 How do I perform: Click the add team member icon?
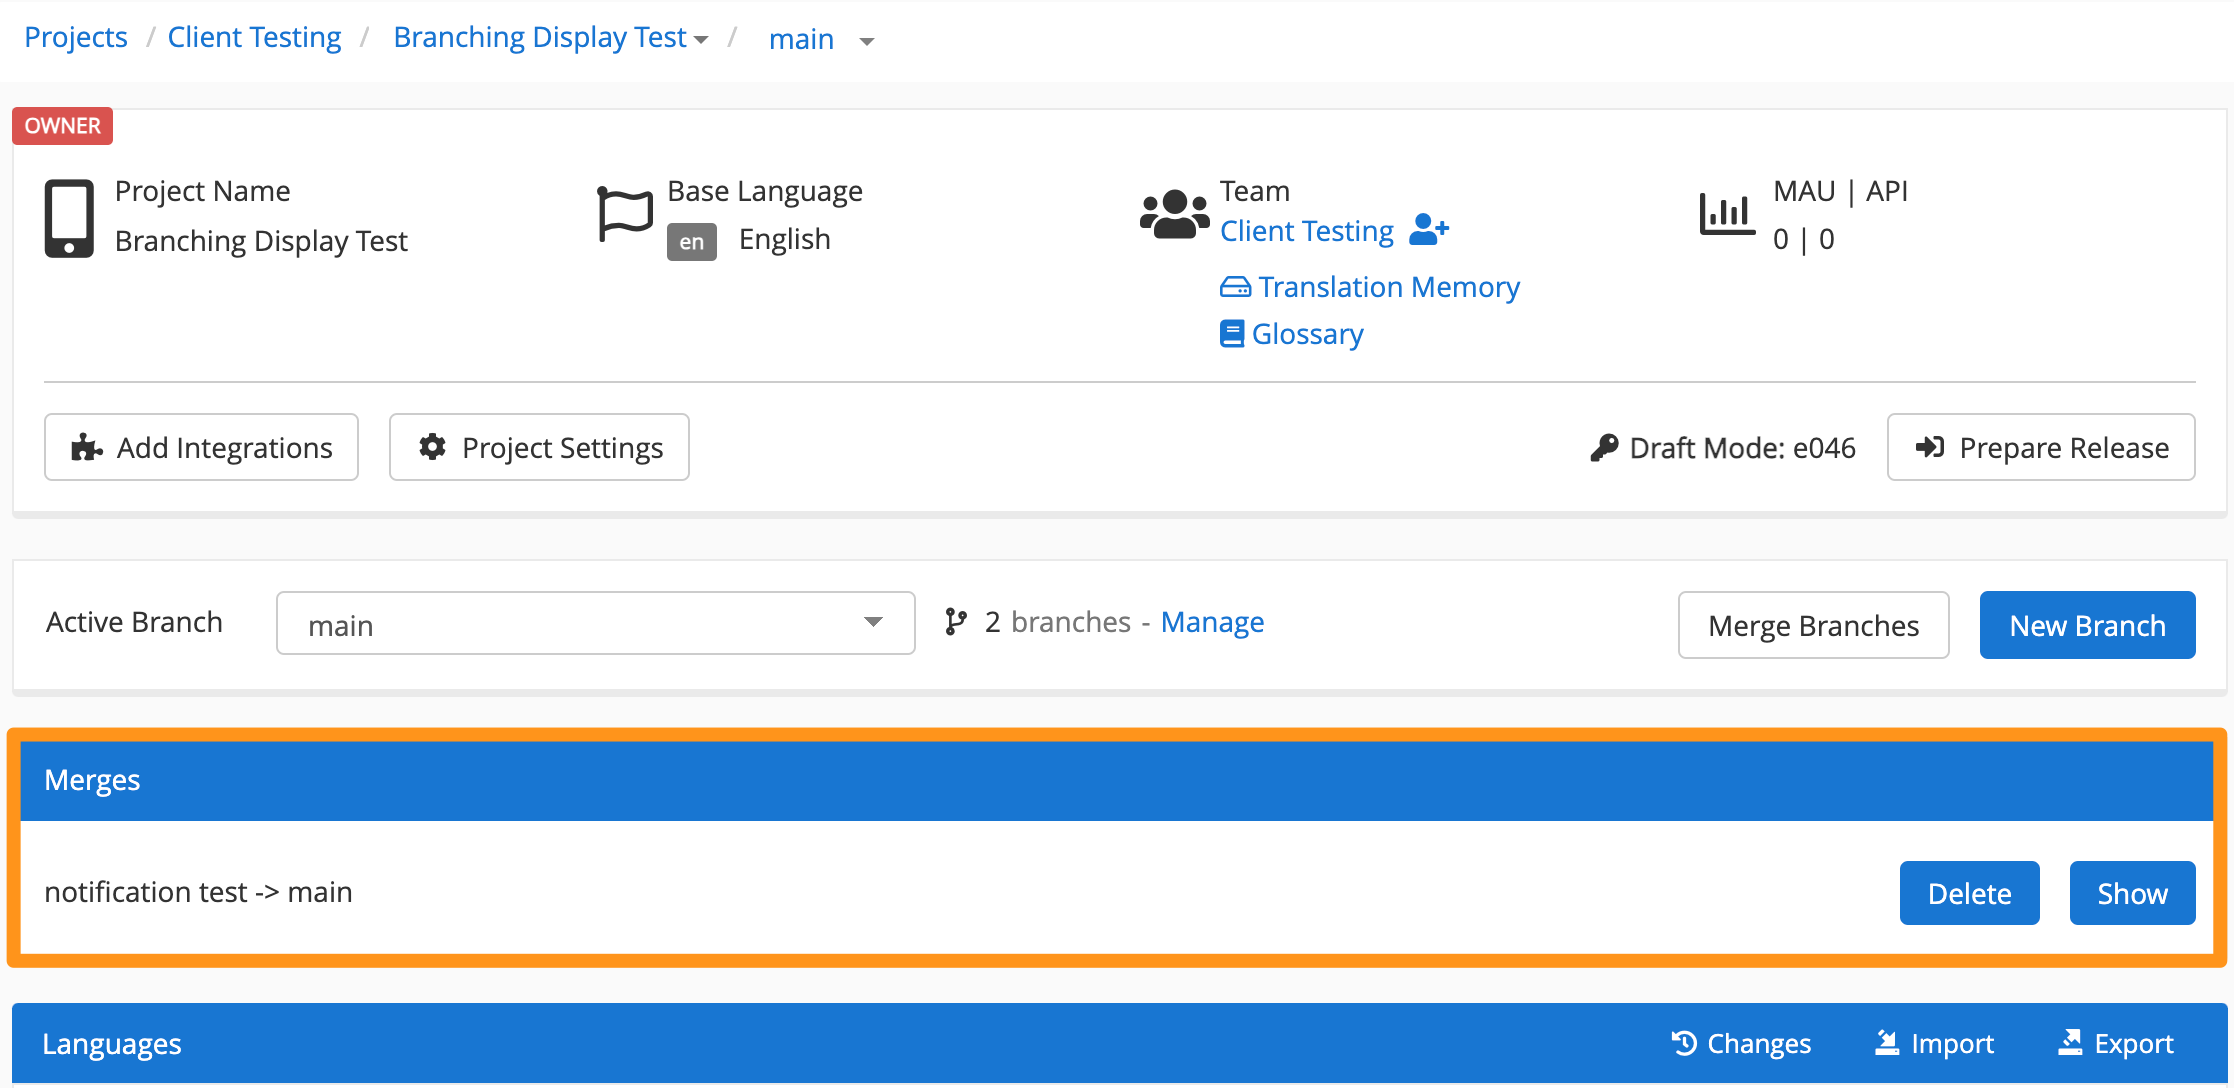coord(1429,230)
